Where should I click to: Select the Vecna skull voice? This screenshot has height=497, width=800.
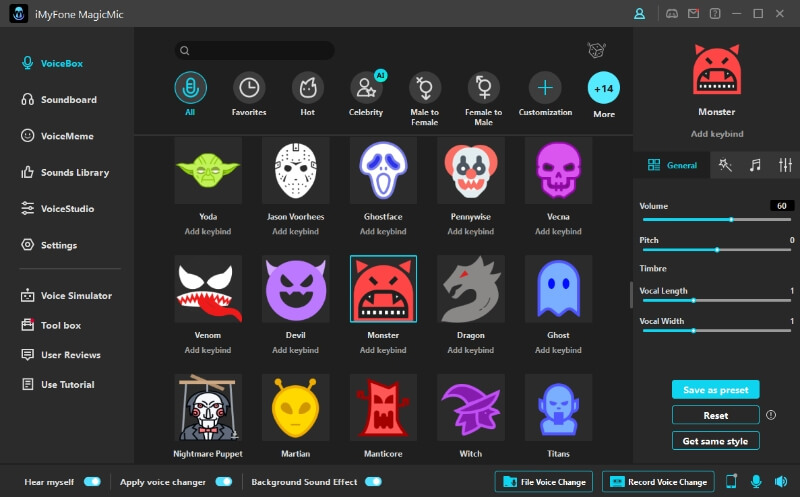tap(558, 170)
